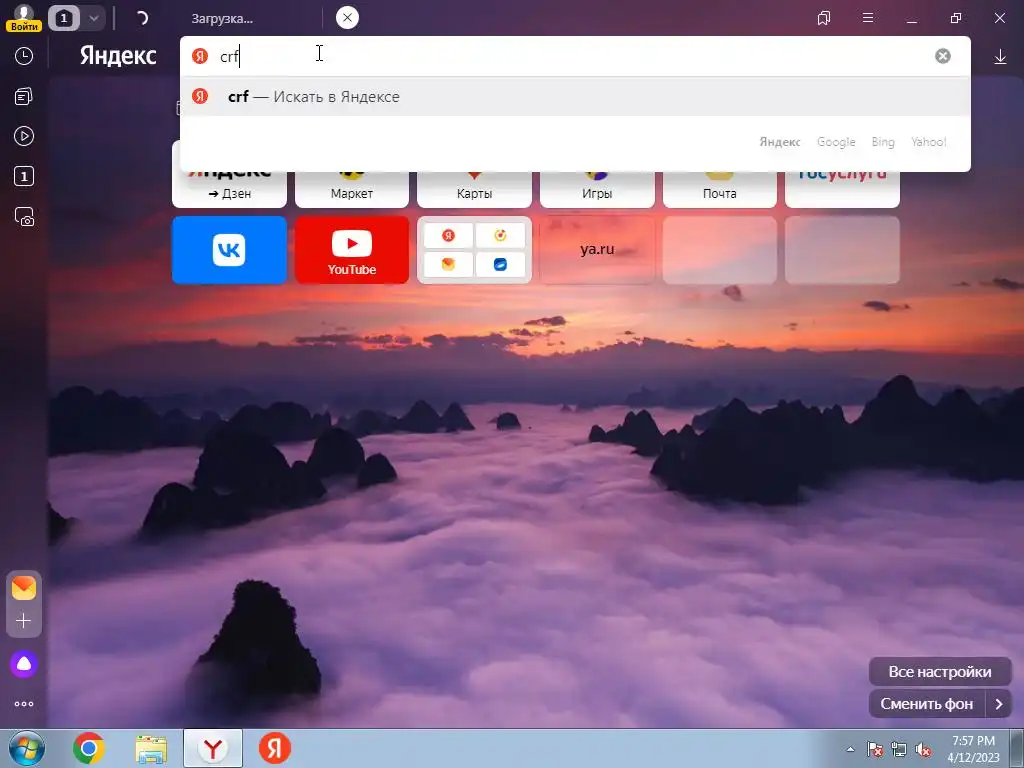
Task: Open the tabs panel in sidebar
Action: (24, 97)
